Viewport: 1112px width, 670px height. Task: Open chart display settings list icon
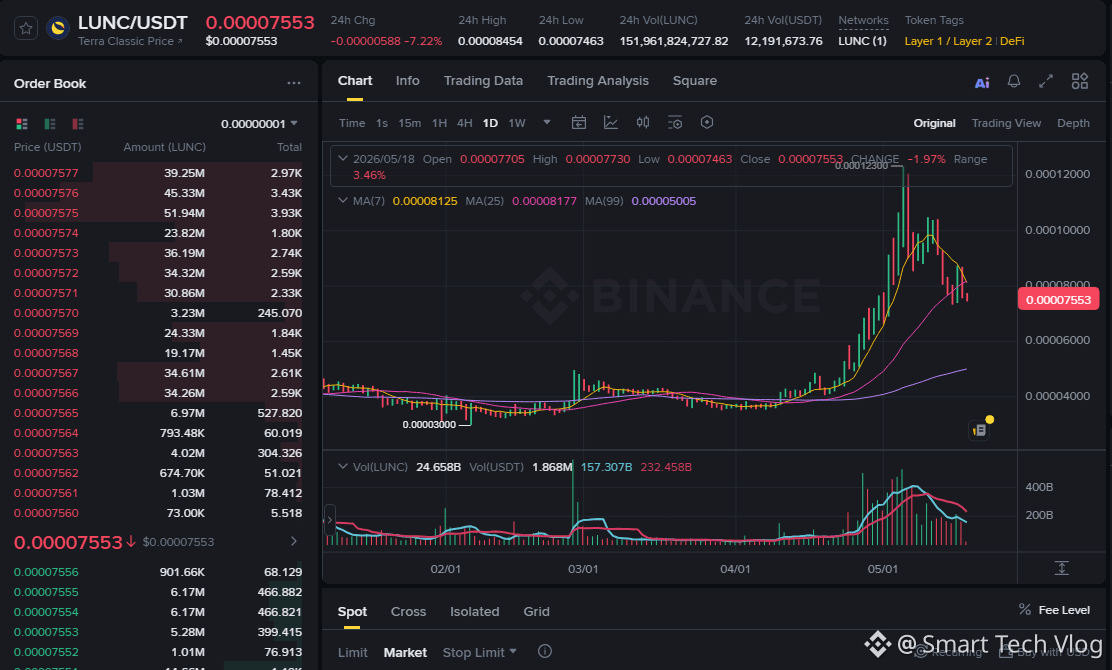pyautogui.click(x=675, y=123)
